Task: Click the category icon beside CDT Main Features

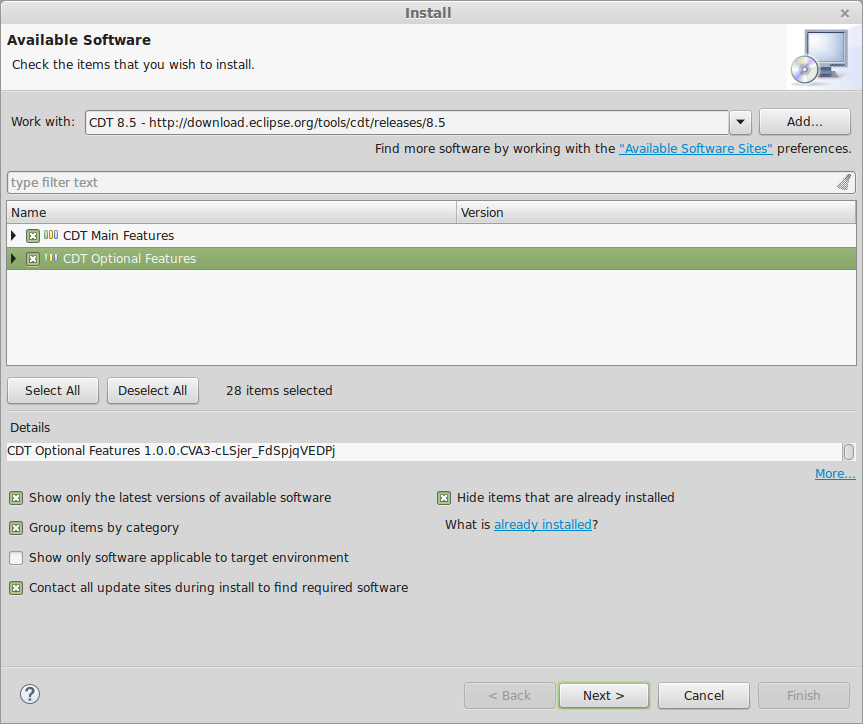Action: coord(51,235)
